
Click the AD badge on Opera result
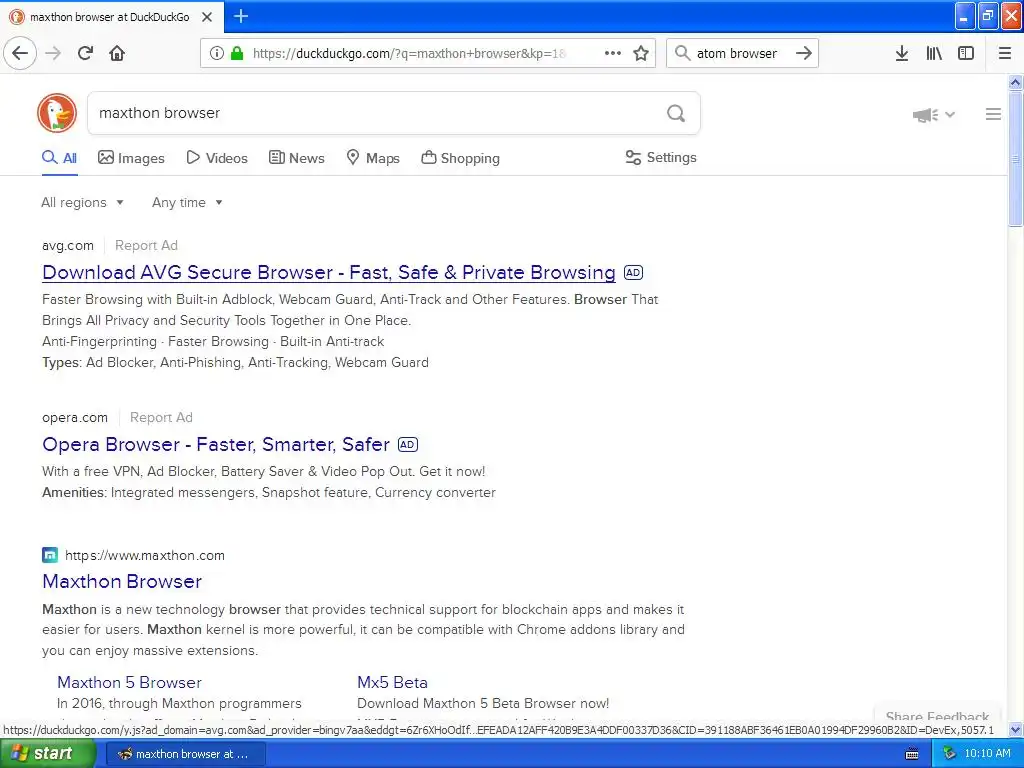(x=408, y=445)
